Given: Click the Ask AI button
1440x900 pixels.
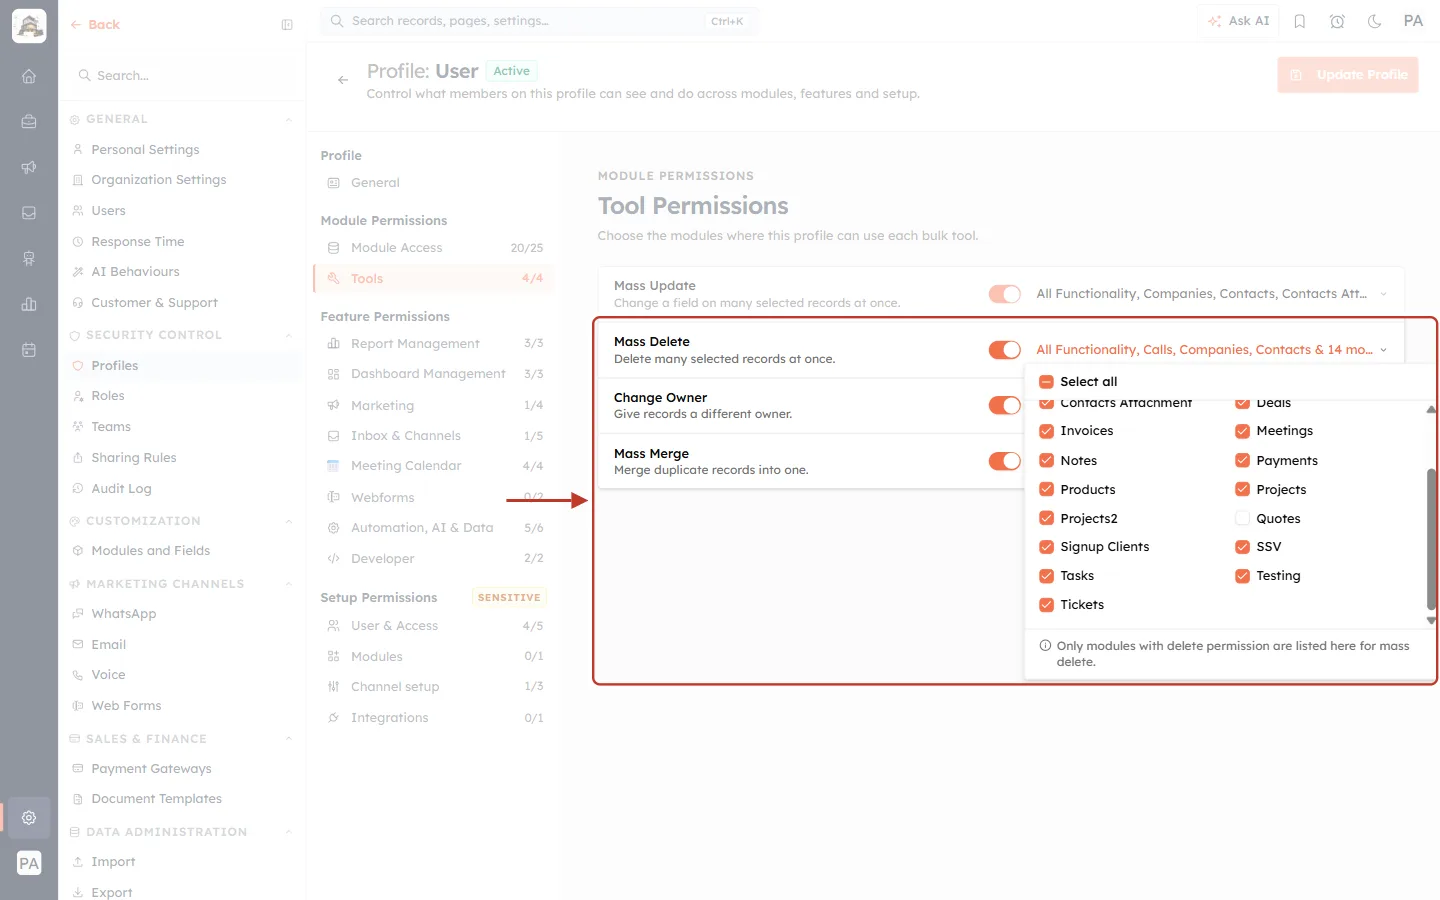Looking at the screenshot, I should [x=1238, y=21].
